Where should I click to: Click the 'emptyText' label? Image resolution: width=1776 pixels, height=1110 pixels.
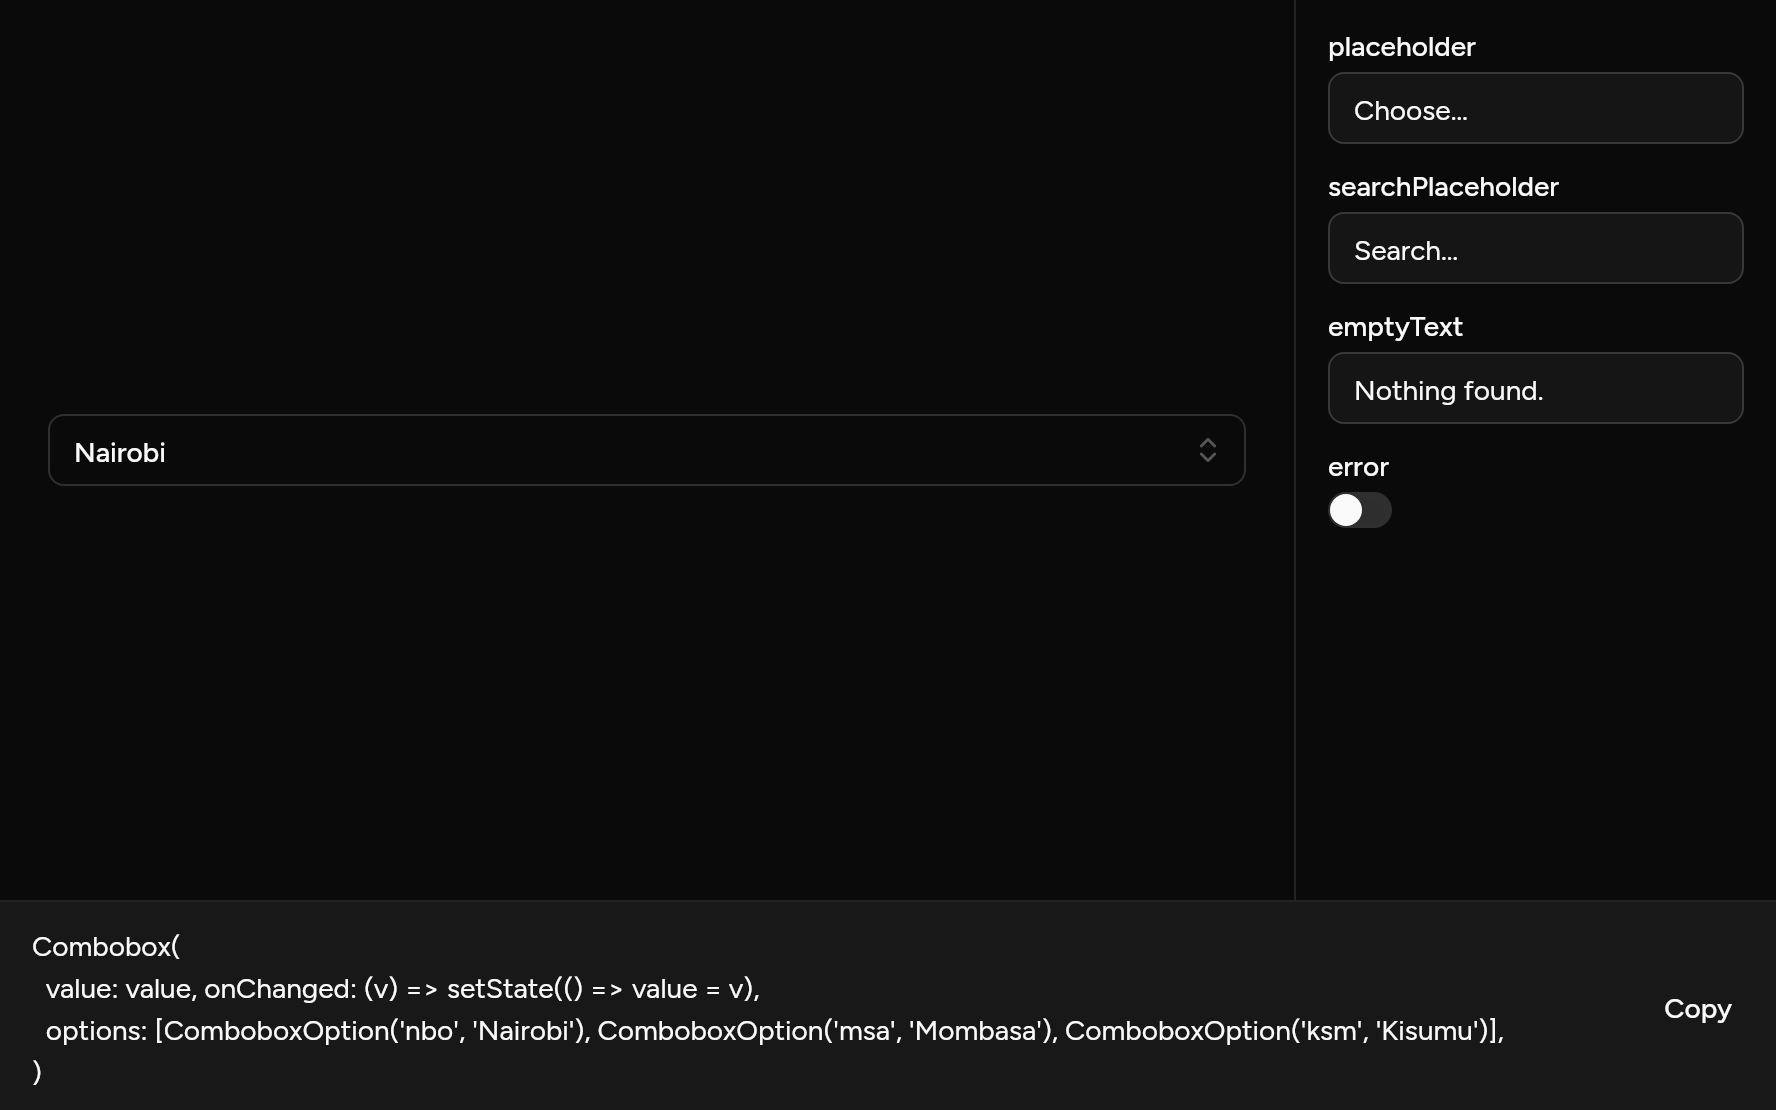(1395, 327)
